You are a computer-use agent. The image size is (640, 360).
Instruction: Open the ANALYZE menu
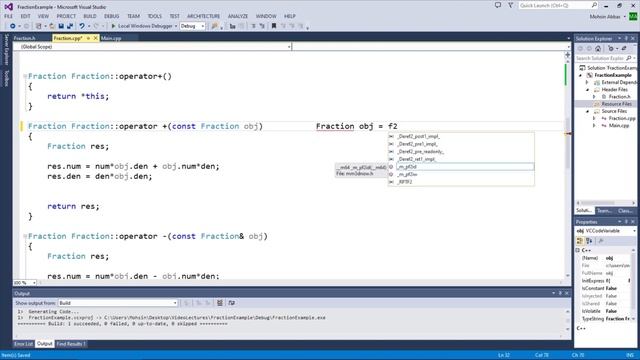[238, 16]
